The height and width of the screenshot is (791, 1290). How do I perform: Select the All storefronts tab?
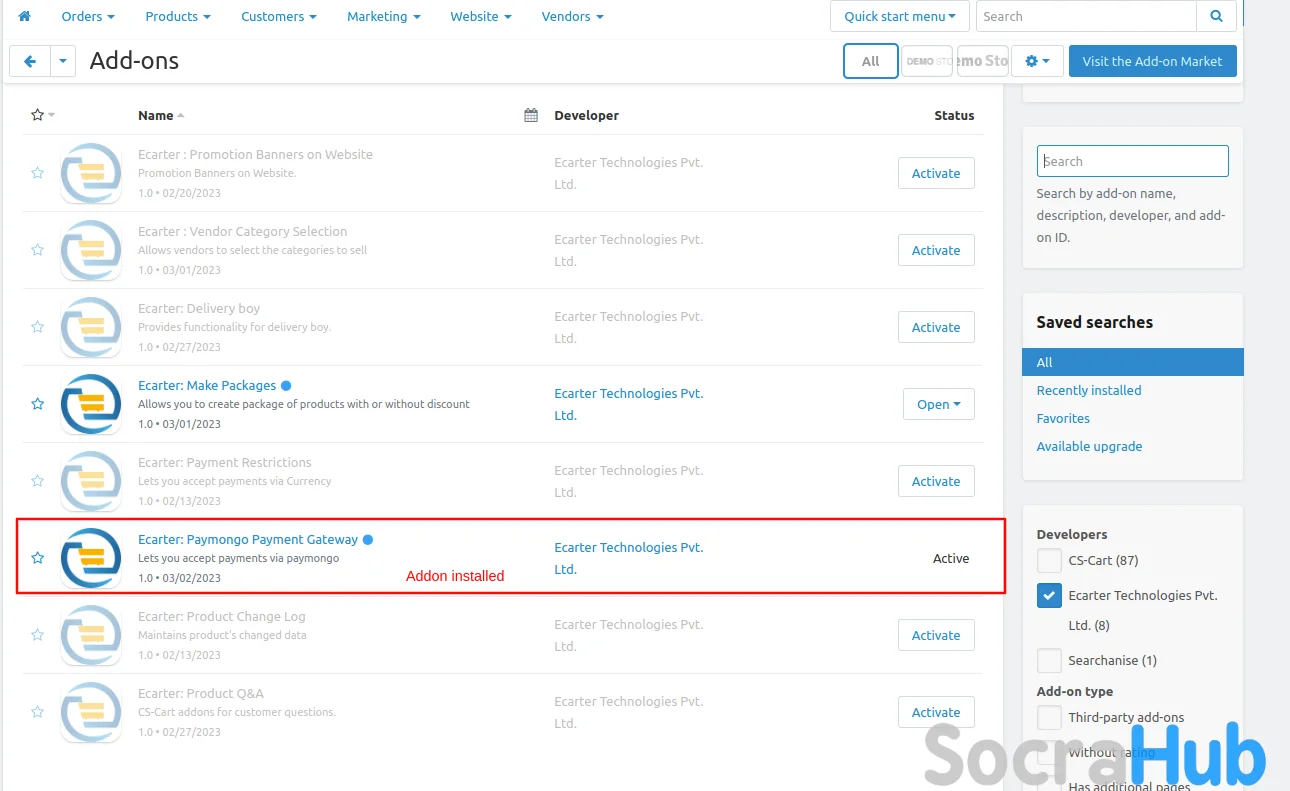pos(871,61)
